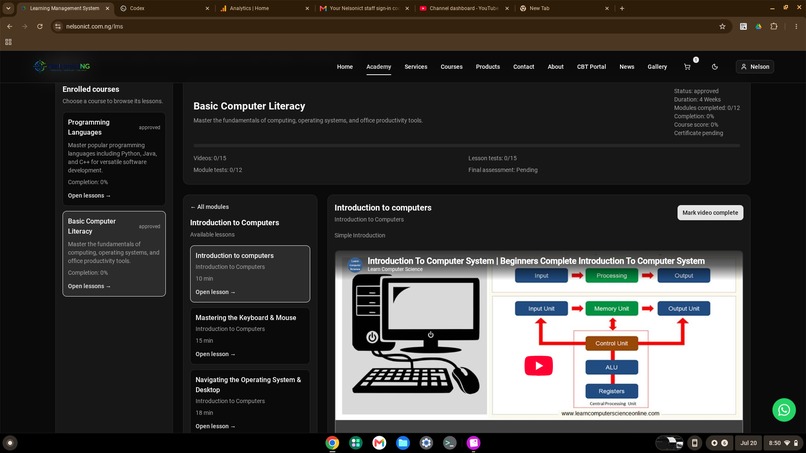Image resolution: width=806 pixels, height=453 pixels.
Task: Click the Learn Computer Science channel avatar
Action: point(355,264)
